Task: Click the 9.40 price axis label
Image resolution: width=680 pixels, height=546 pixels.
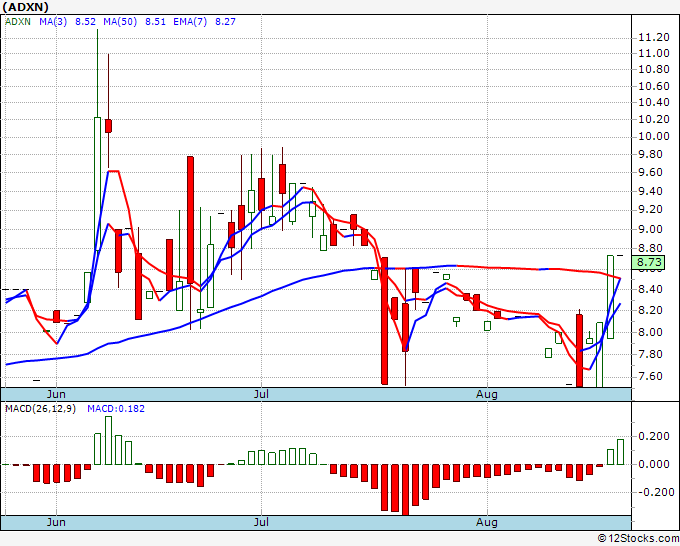Action: [651, 191]
